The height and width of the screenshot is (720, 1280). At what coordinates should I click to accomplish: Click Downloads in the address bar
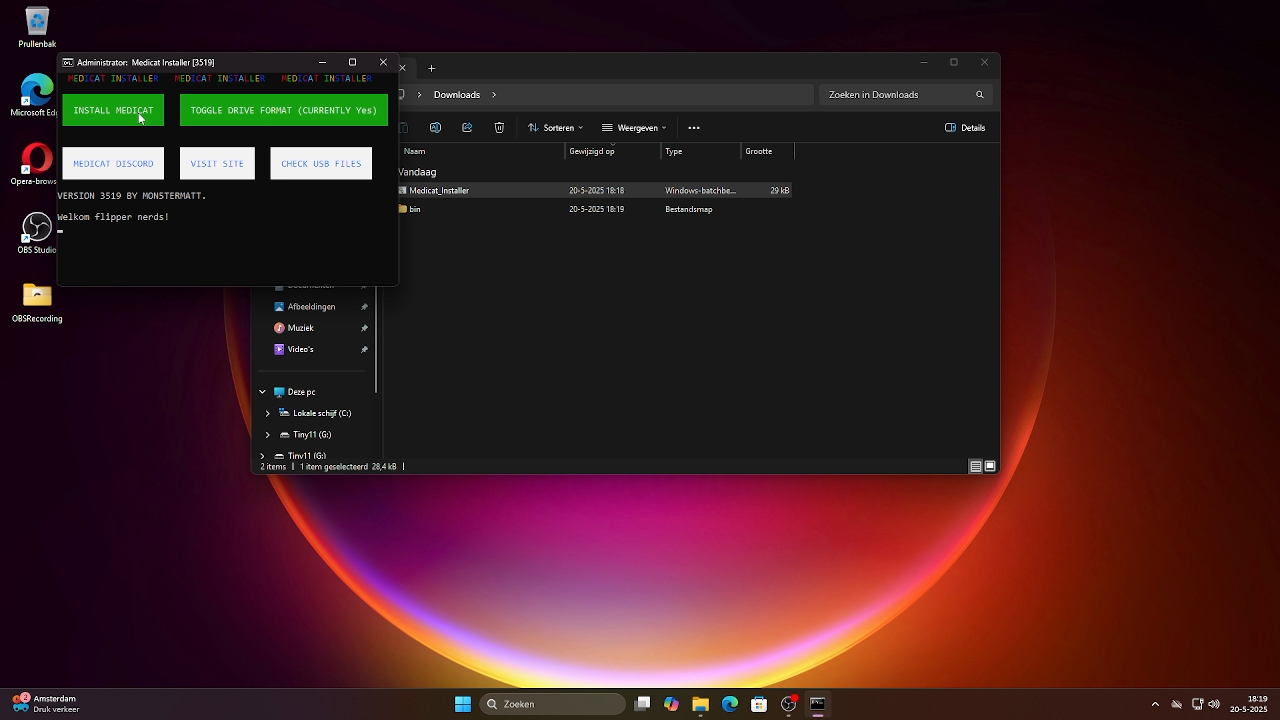pyautogui.click(x=457, y=95)
